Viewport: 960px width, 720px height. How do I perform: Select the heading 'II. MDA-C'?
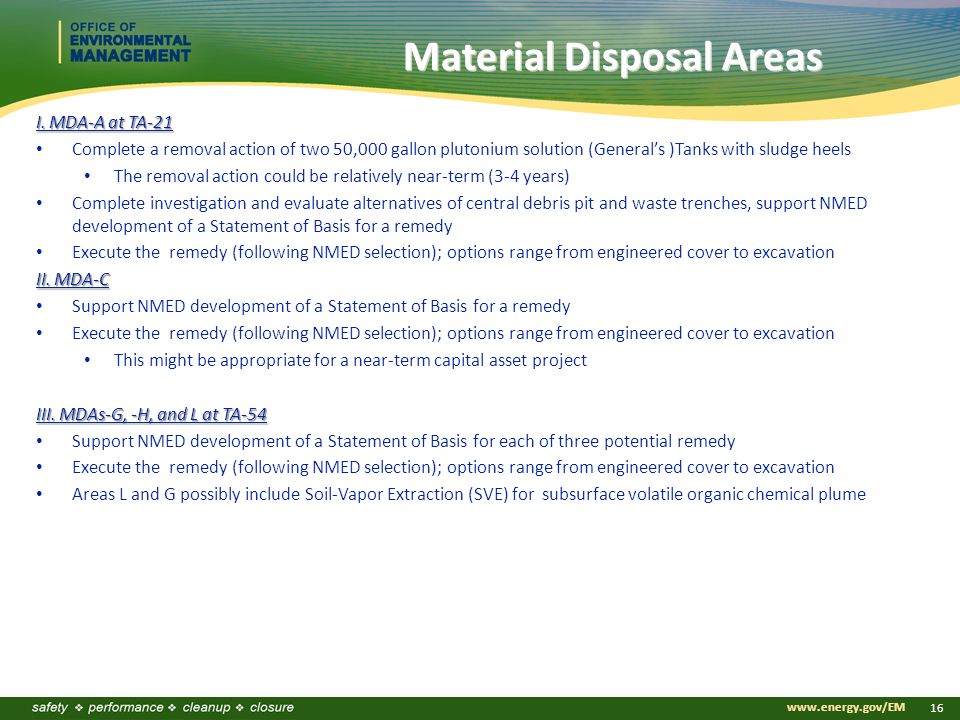click(73, 280)
